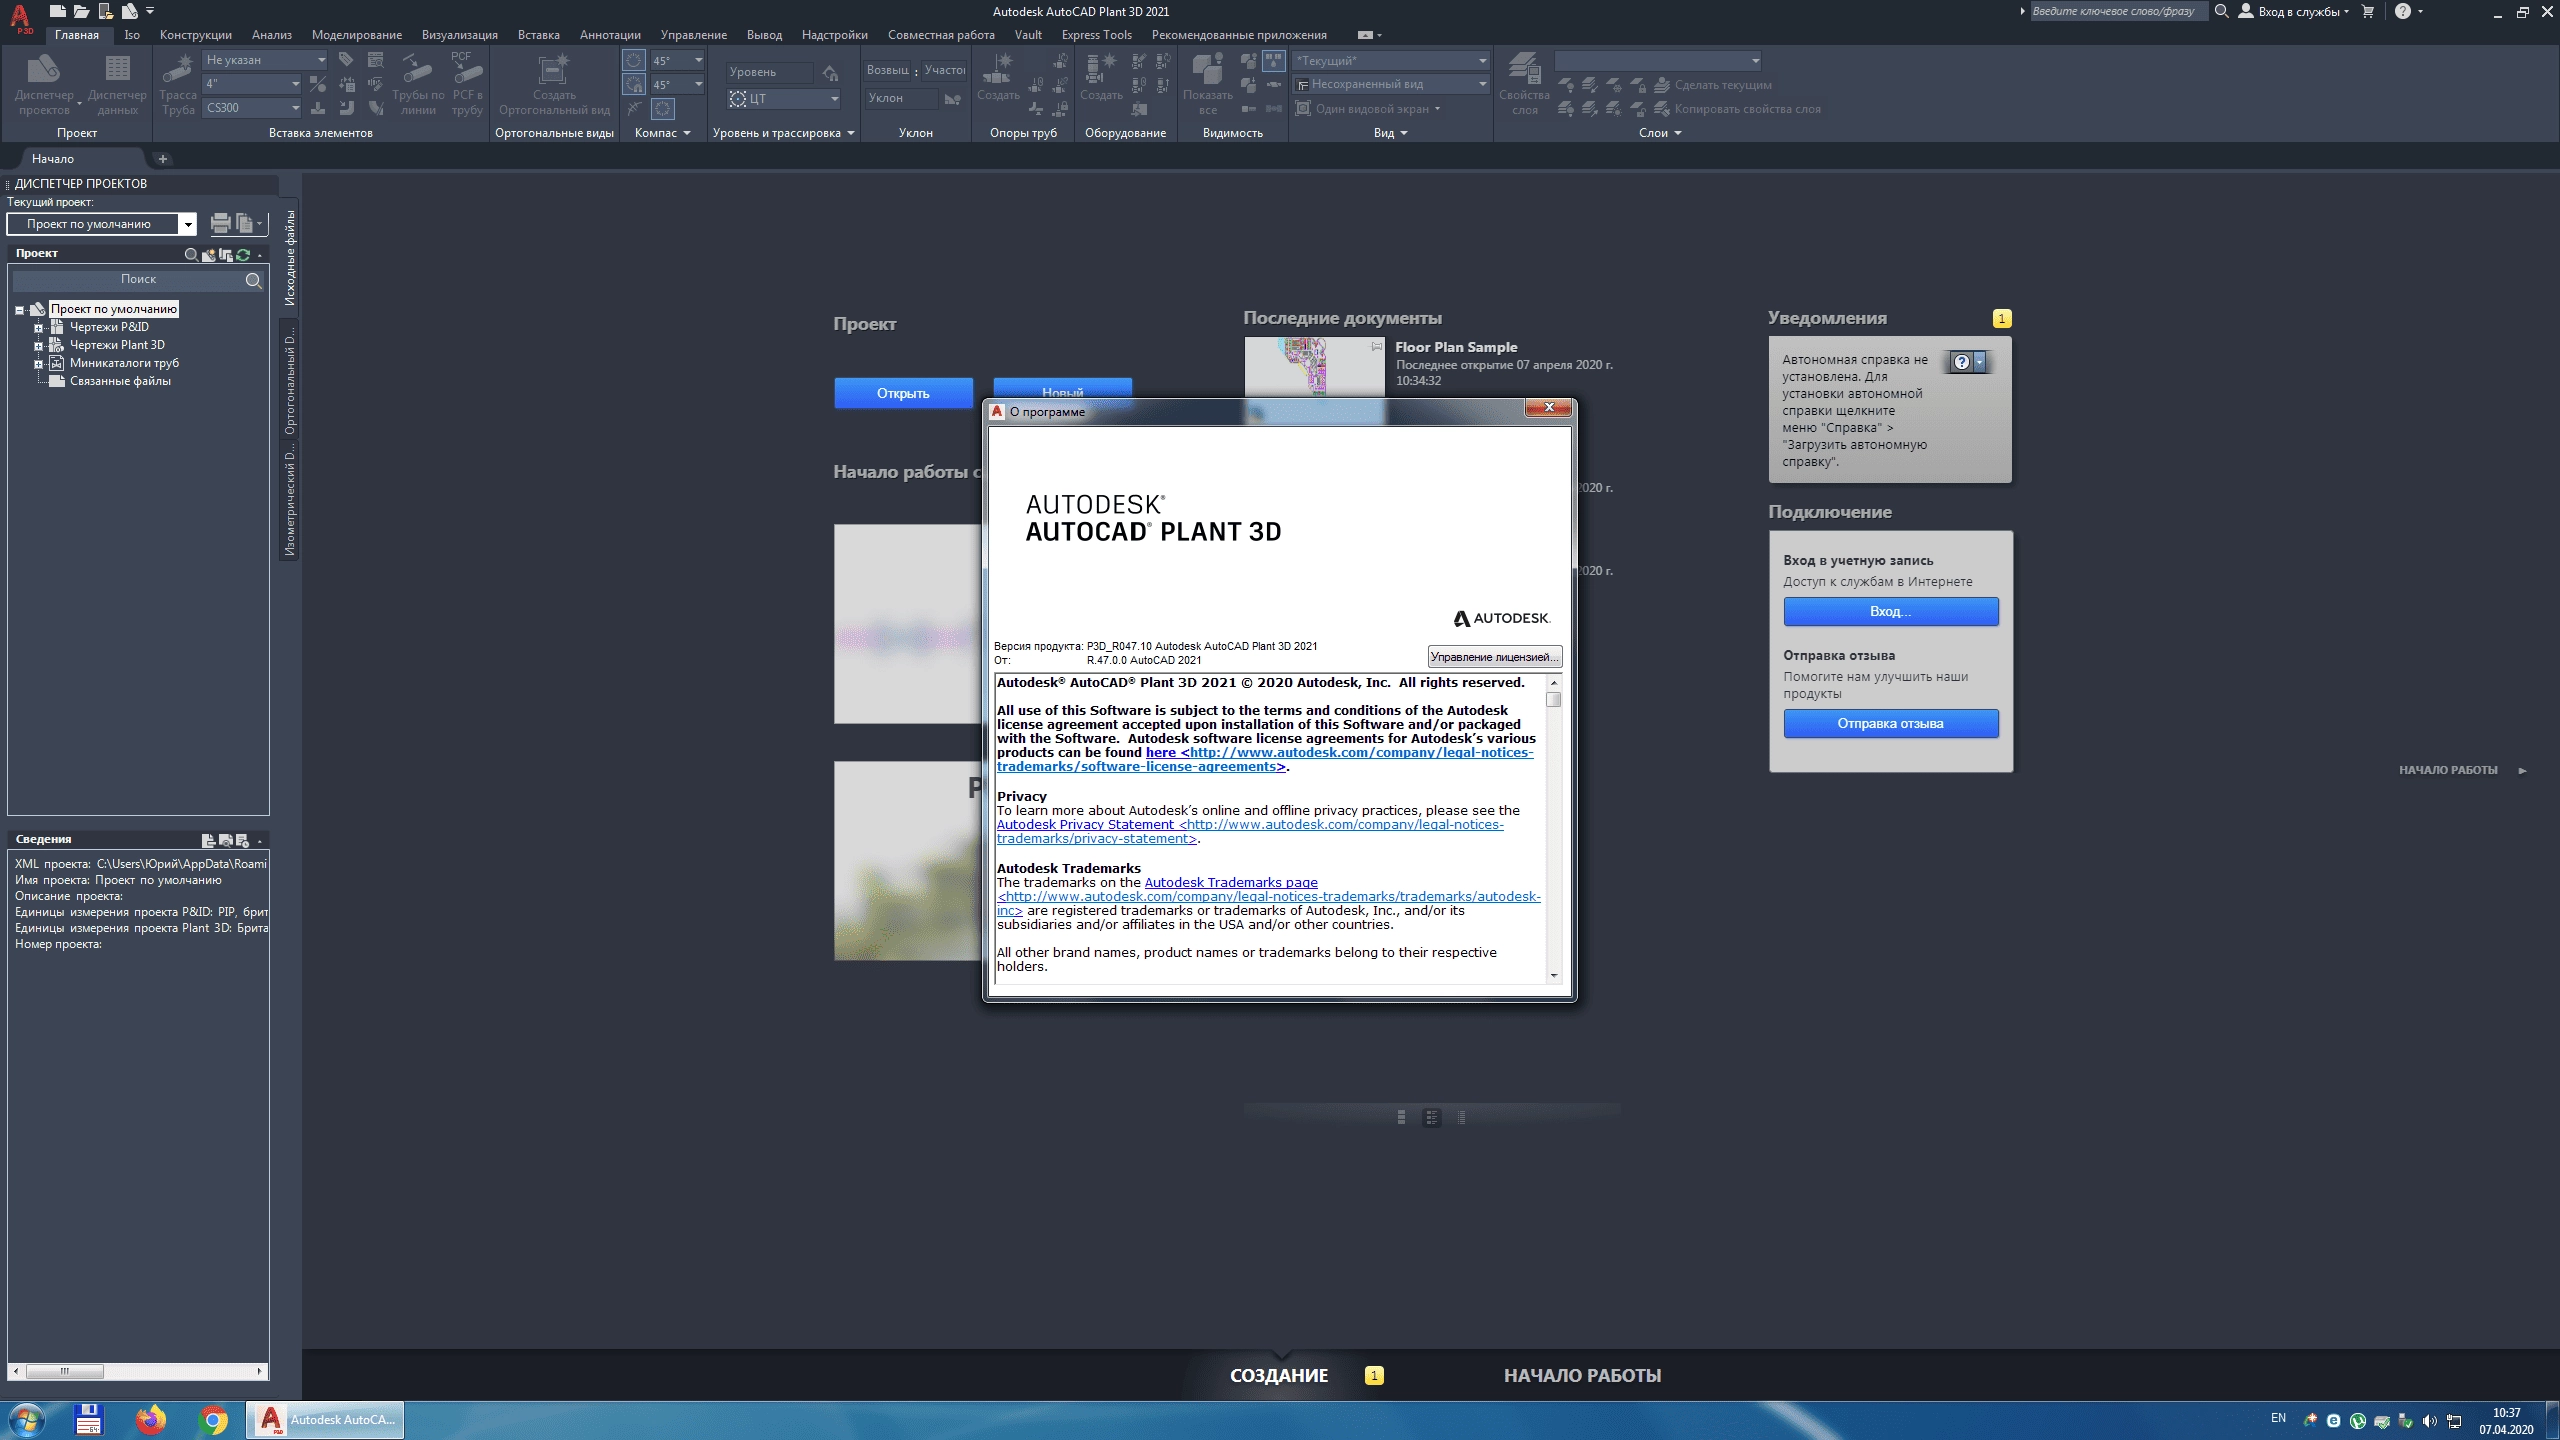Click the Открыть project button
The height and width of the screenshot is (1440, 2560).
pyautogui.click(x=903, y=393)
